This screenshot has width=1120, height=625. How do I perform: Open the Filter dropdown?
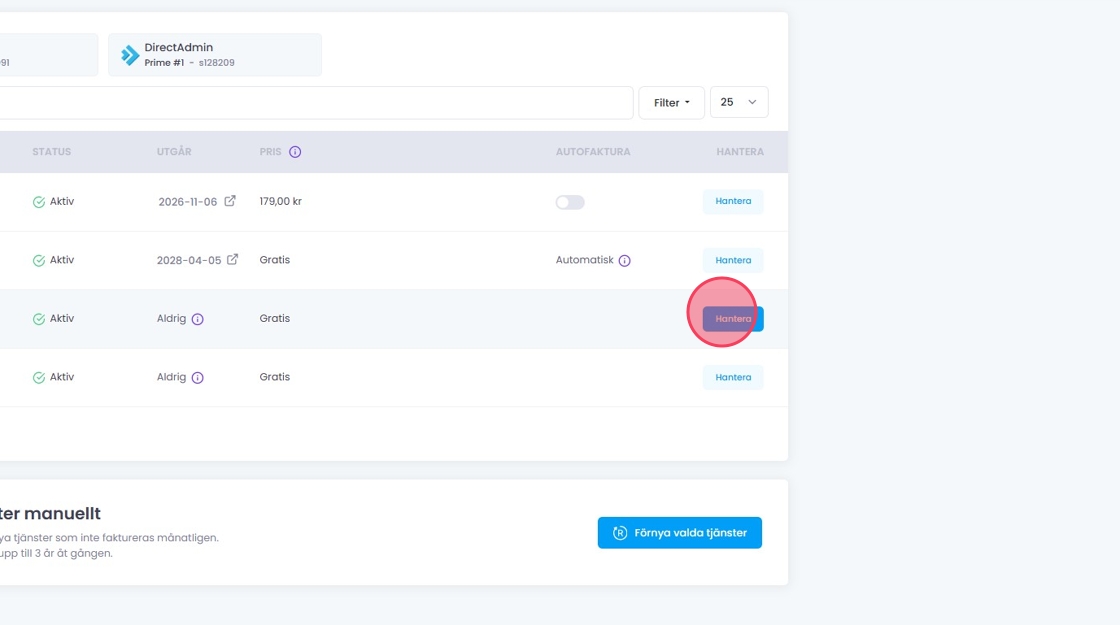[x=671, y=103]
